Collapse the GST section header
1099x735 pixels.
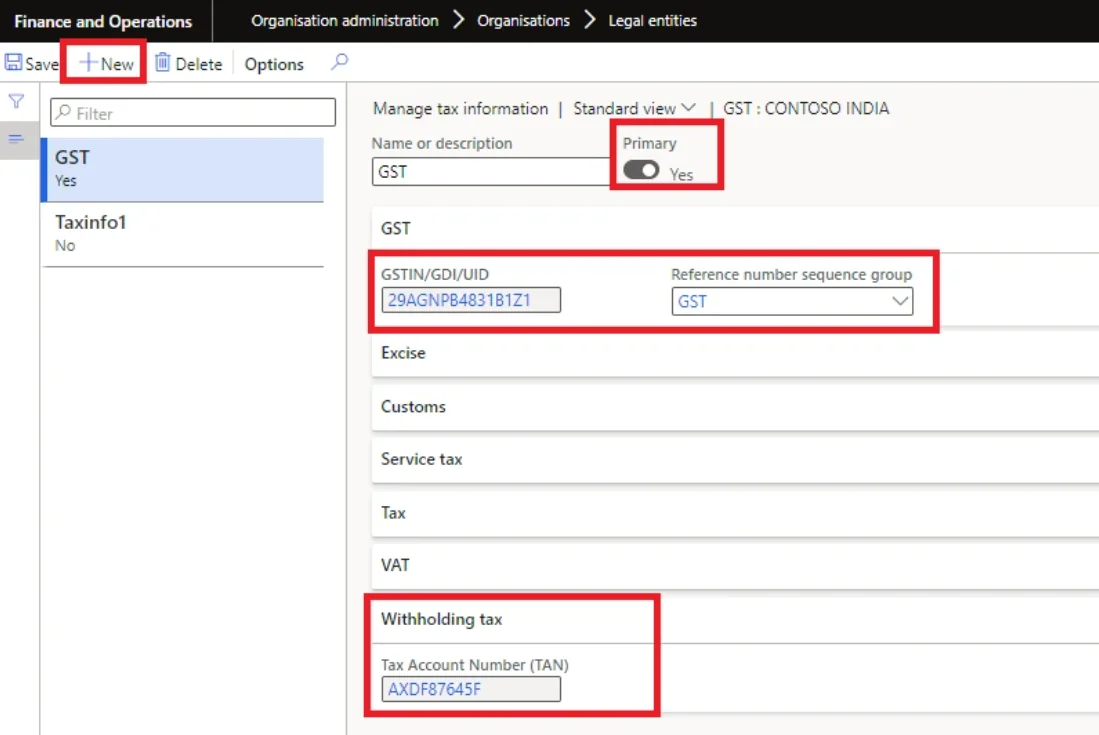[735, 229]
